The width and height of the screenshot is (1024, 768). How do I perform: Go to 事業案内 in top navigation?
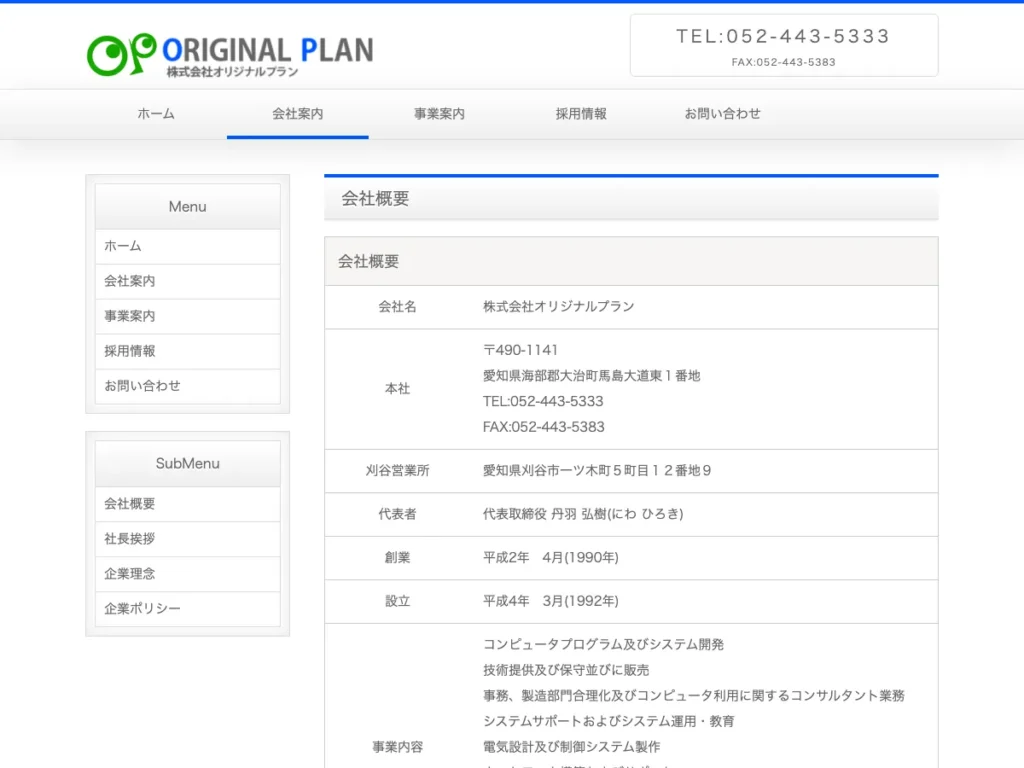440,114
